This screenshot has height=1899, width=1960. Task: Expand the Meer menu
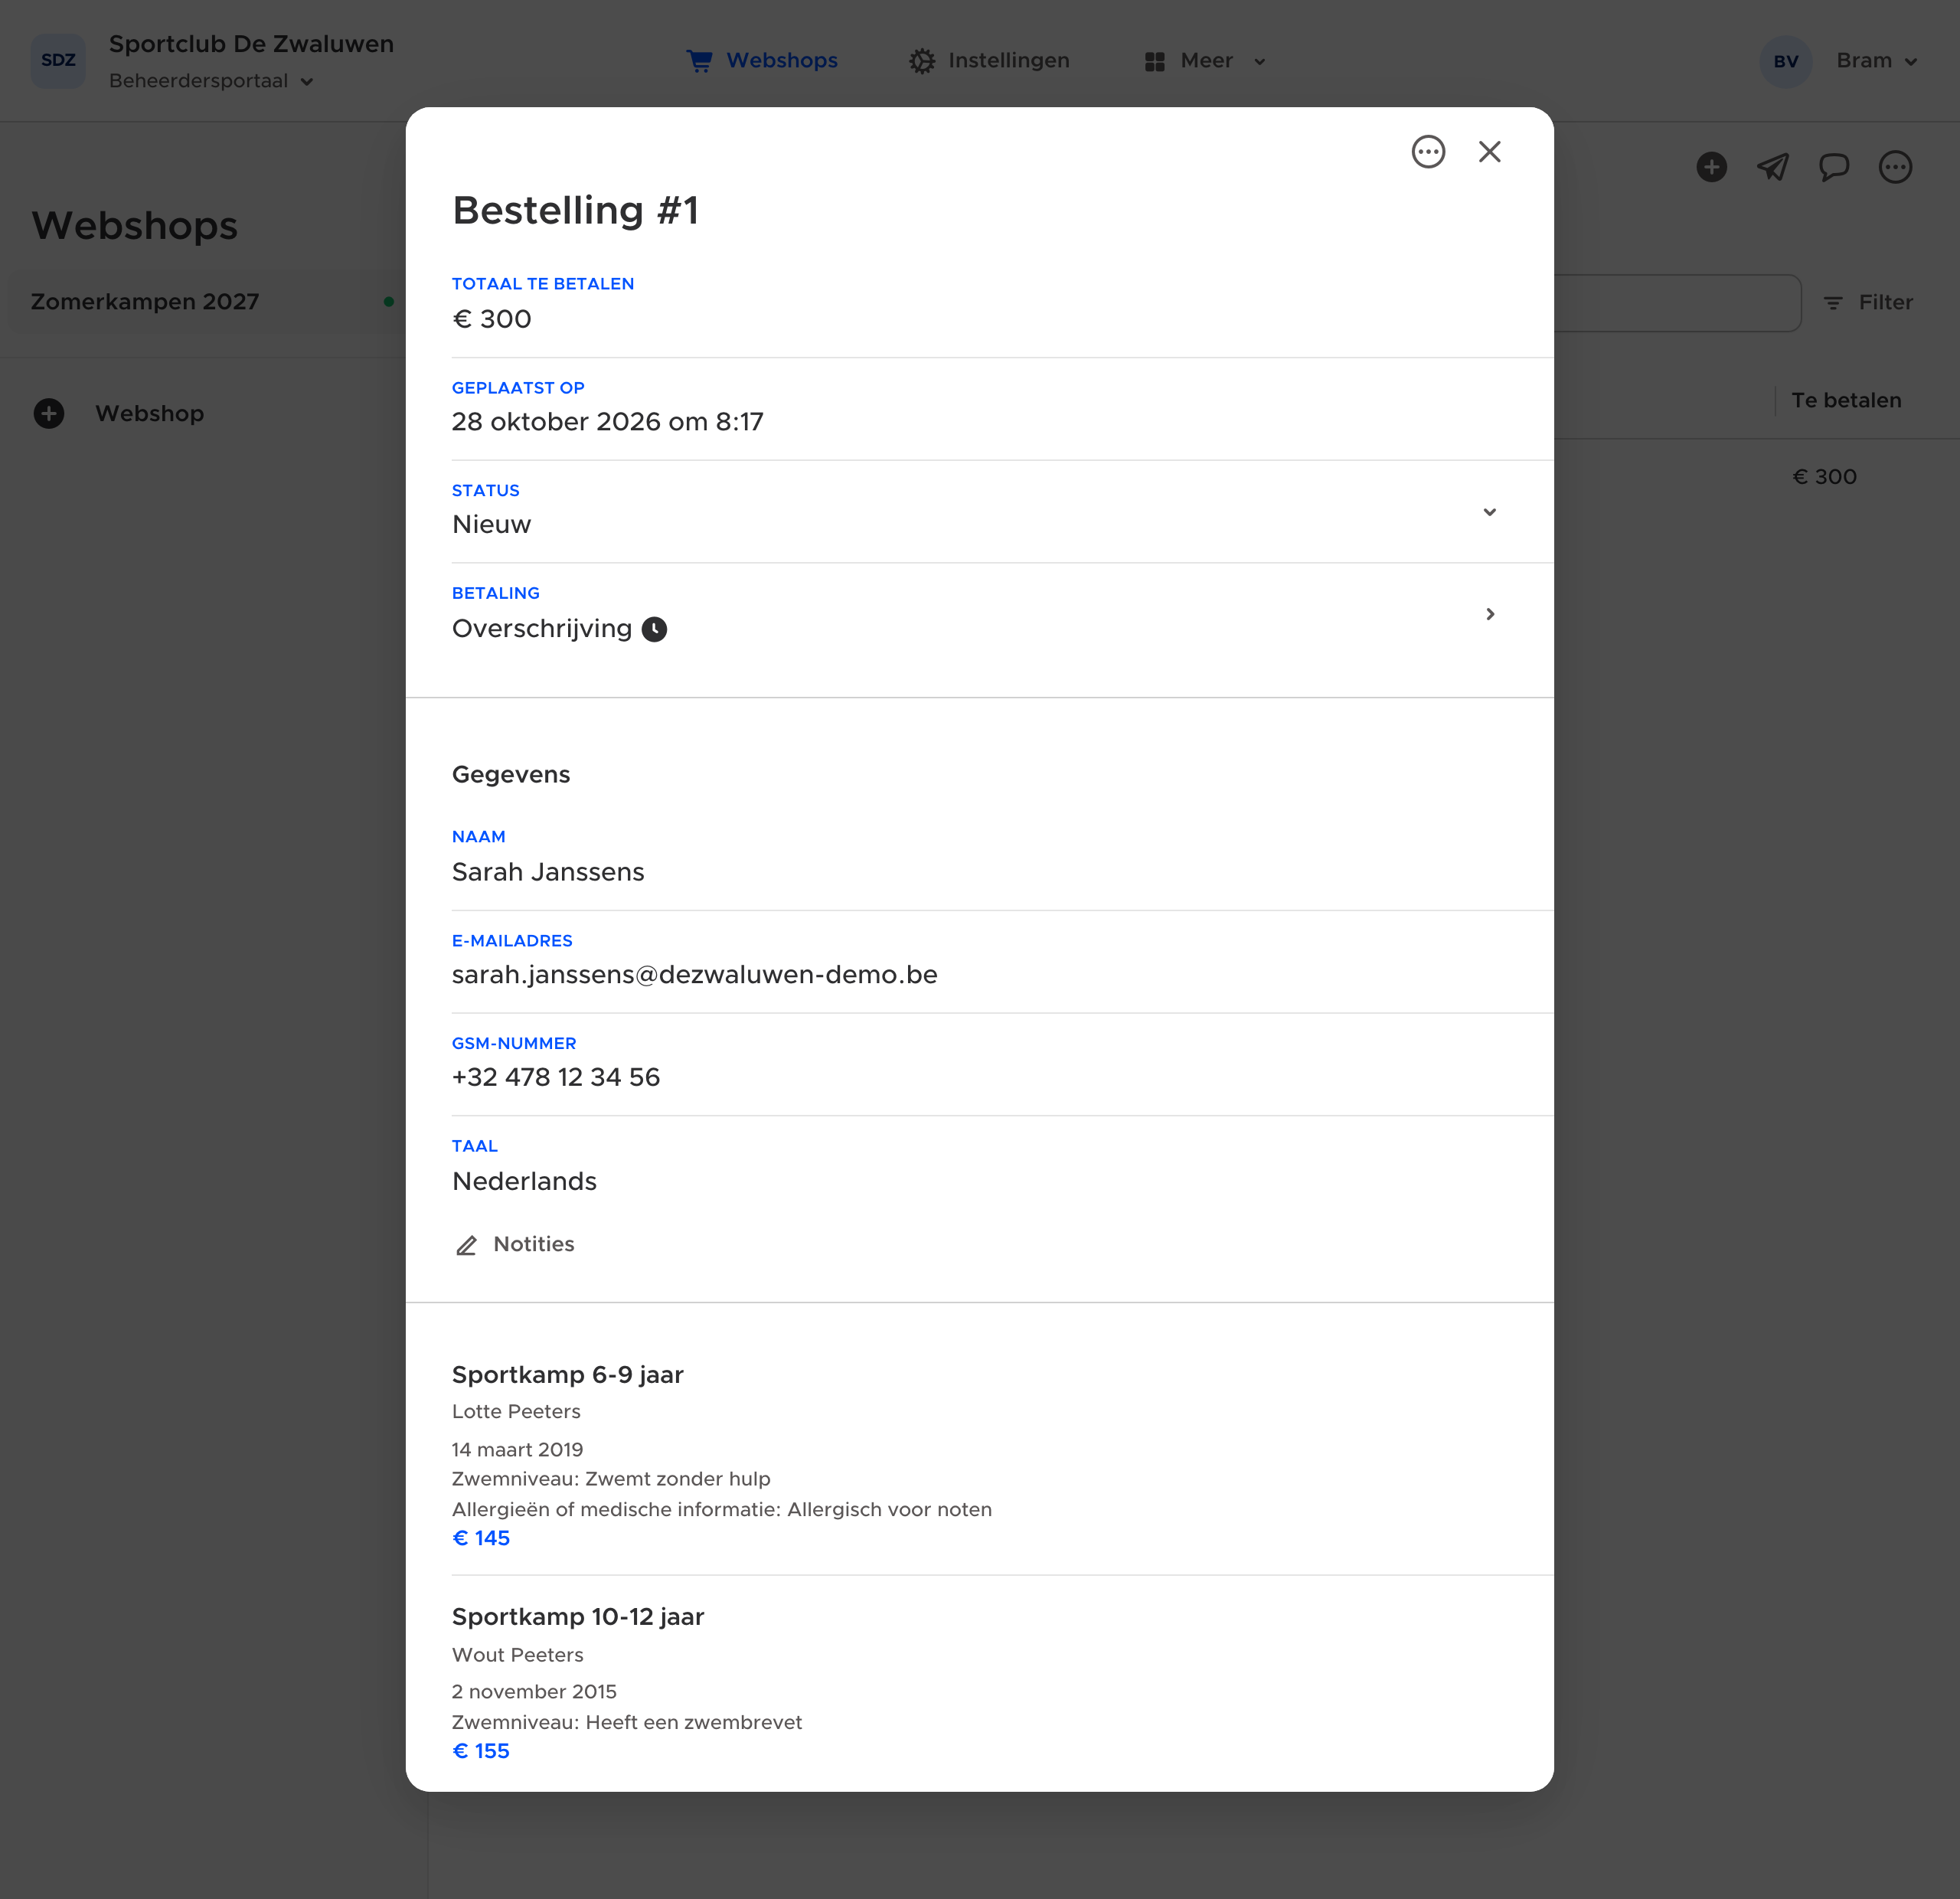tap(1205, 61)
